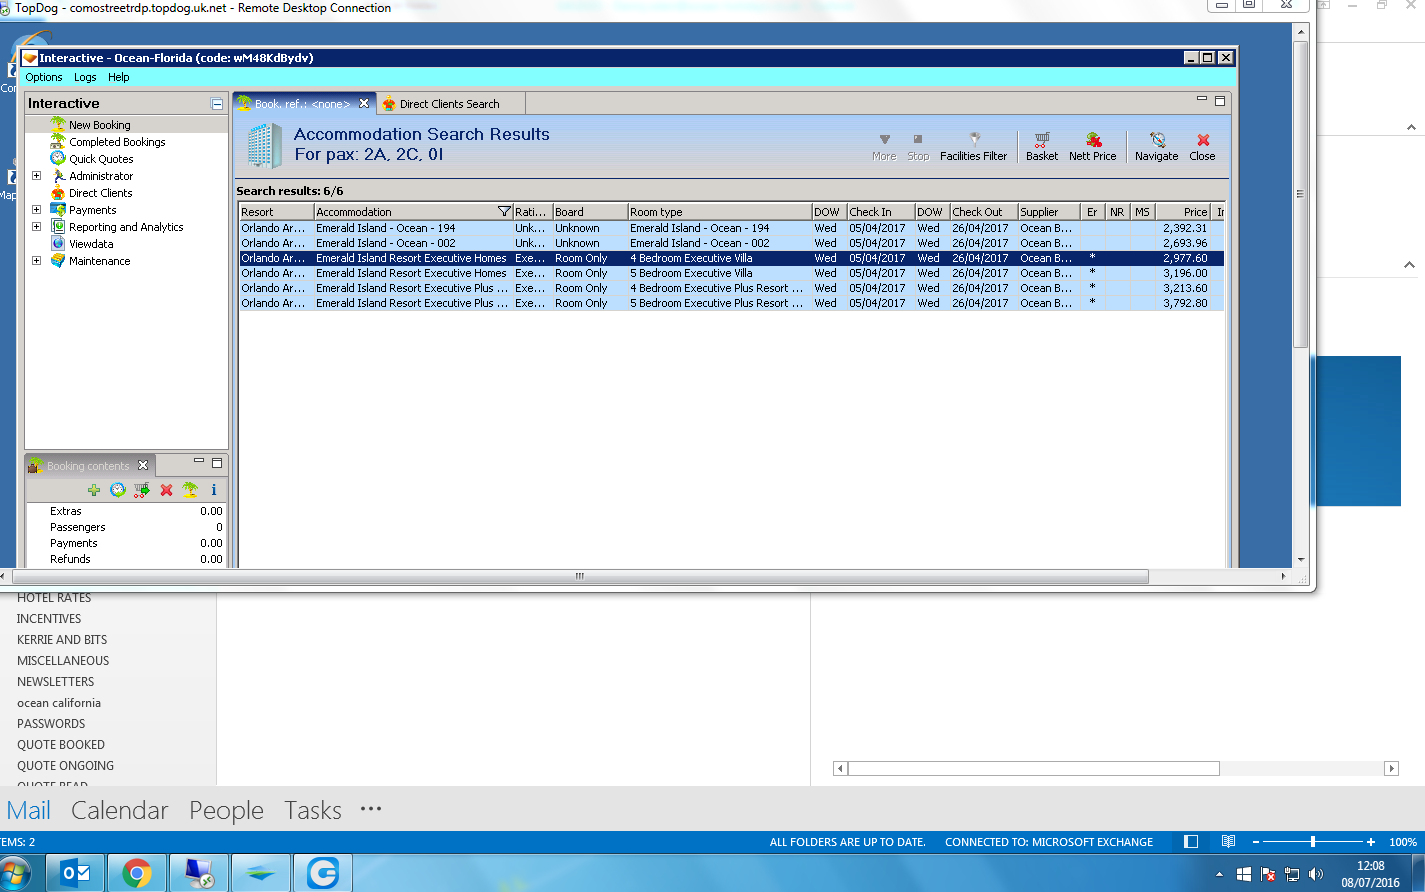Image resolution: width=1425 pixels, height=892 pixels.
Task: Sort results by the Board column header
Action: (x=590, y=212)
